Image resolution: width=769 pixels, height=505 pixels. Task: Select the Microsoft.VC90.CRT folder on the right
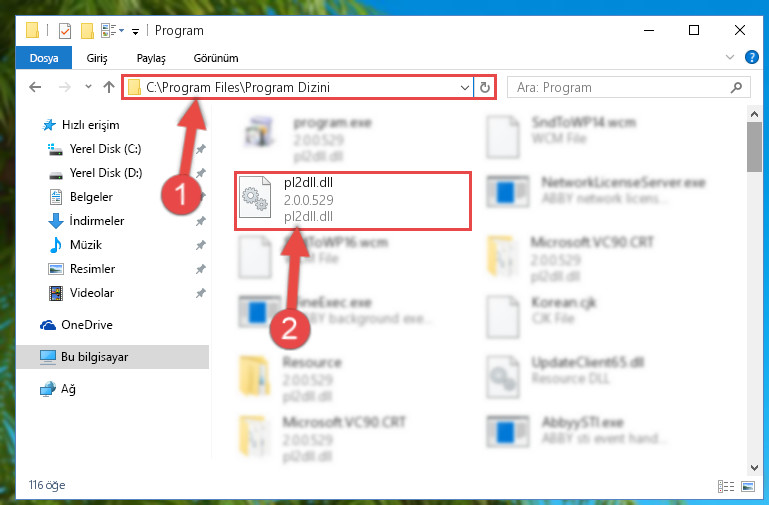(x=570, y=259)
